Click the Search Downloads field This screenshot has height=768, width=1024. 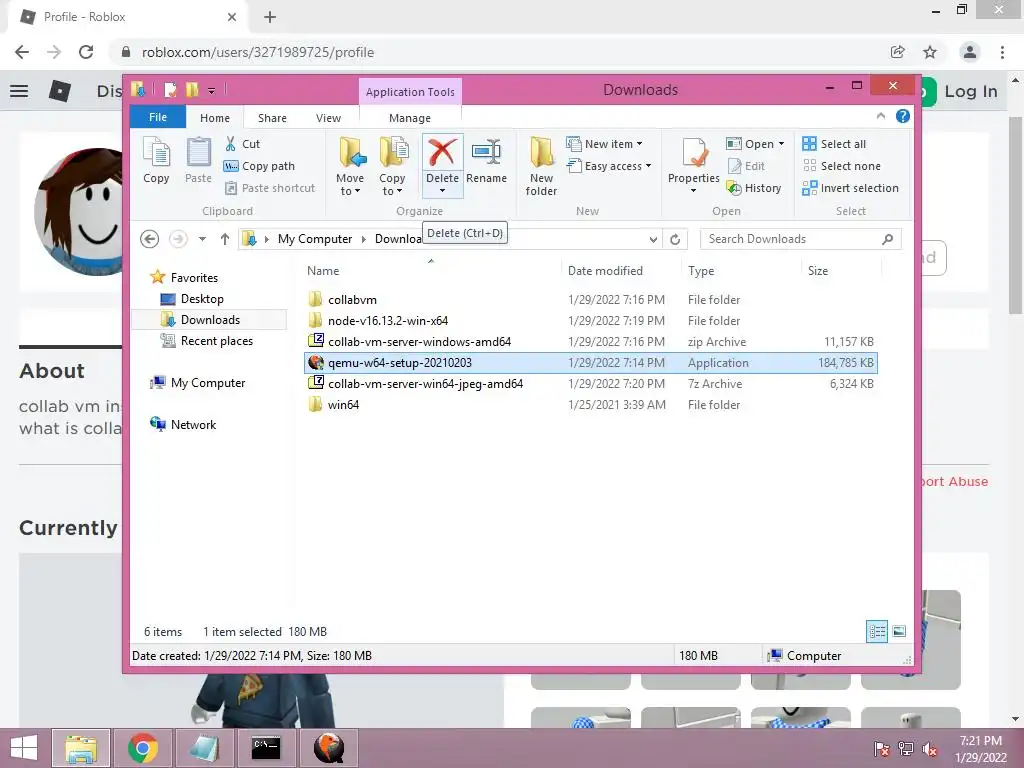(x=801, y=239)
